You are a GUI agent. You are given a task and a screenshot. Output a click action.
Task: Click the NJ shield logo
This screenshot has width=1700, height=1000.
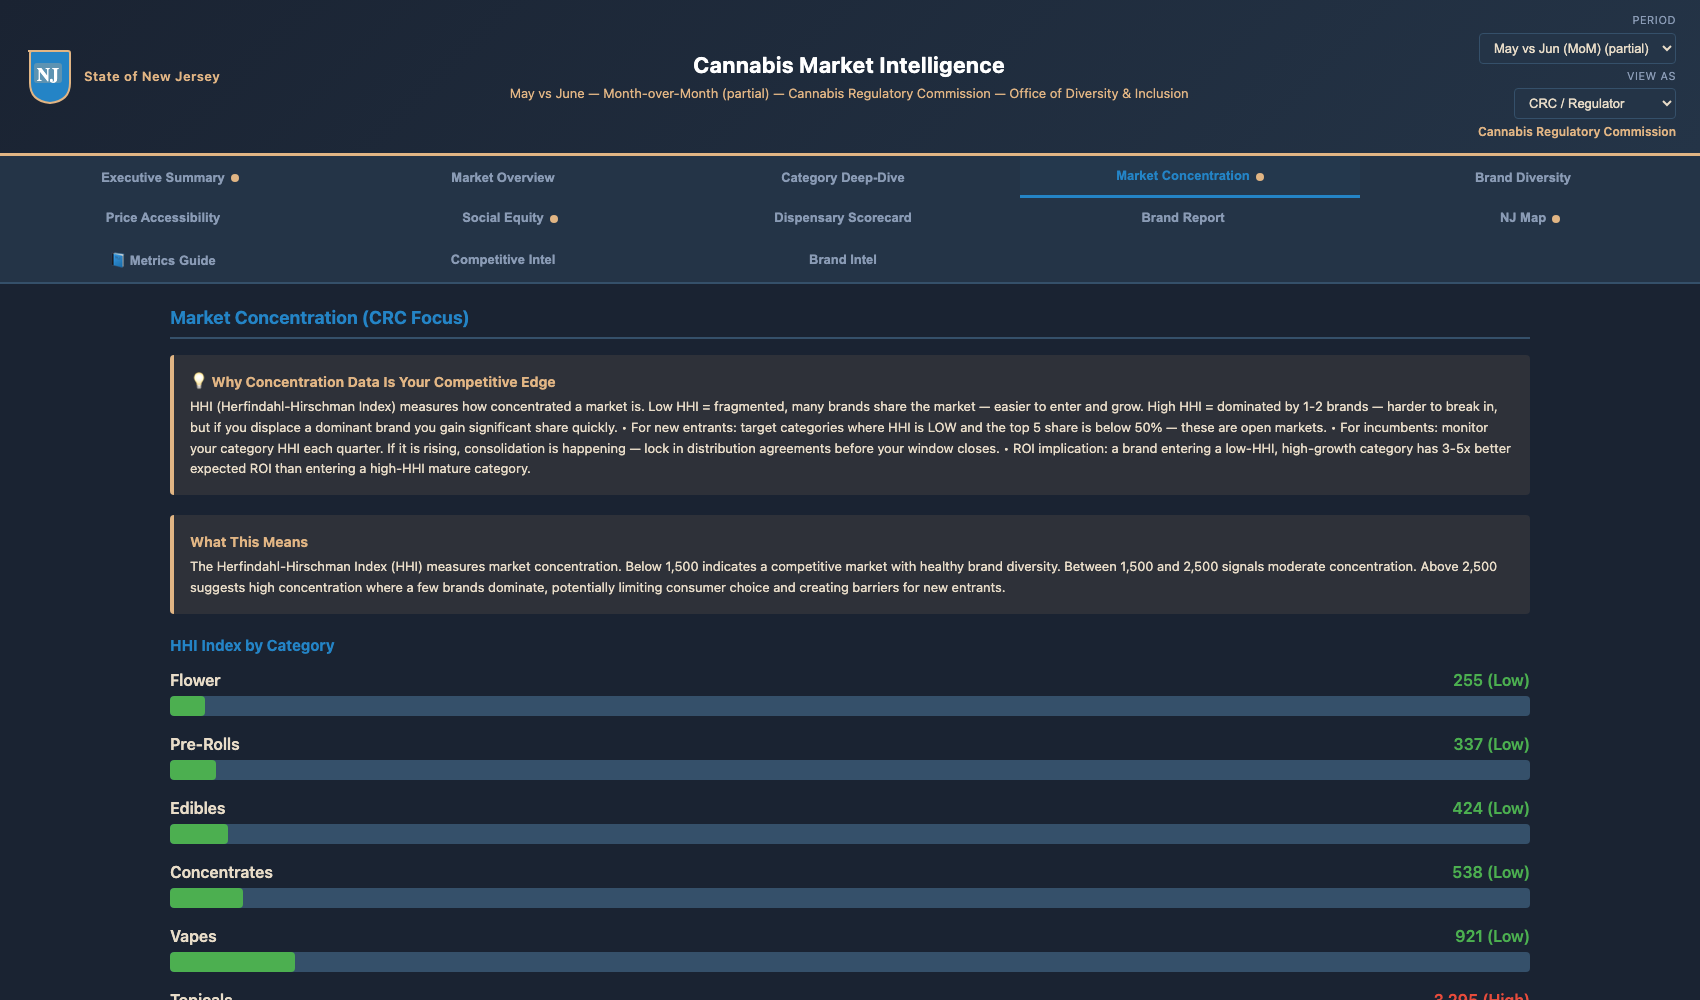pyautogui.click(x=50, y=77)
